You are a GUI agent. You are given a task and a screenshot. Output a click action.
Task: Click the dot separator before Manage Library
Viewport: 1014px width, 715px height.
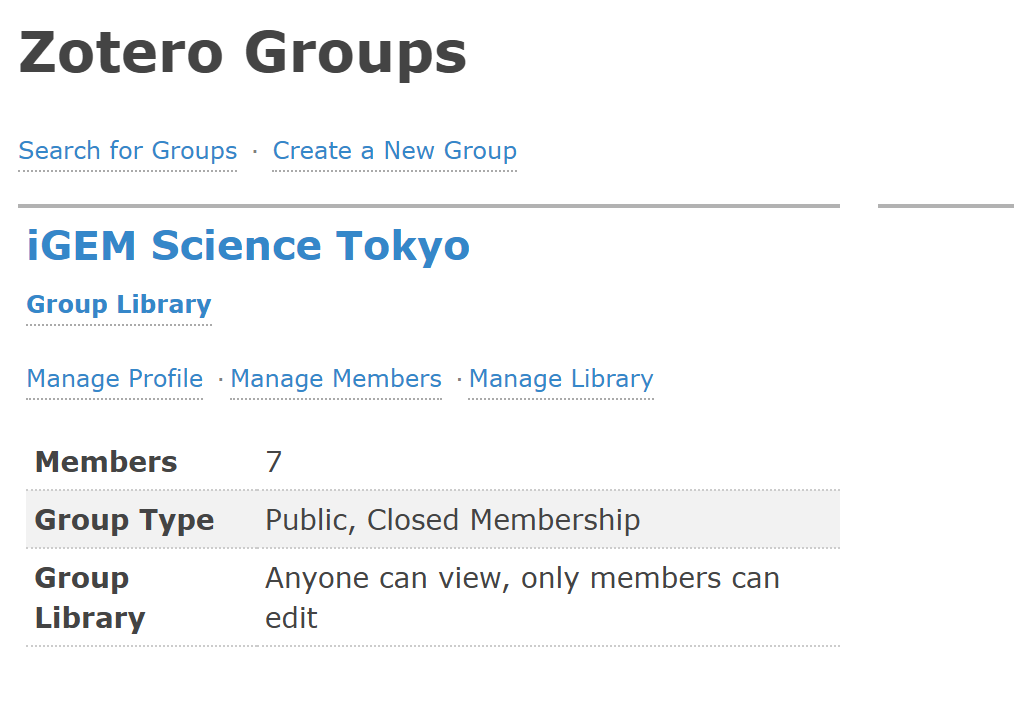(x=459, y=380)
